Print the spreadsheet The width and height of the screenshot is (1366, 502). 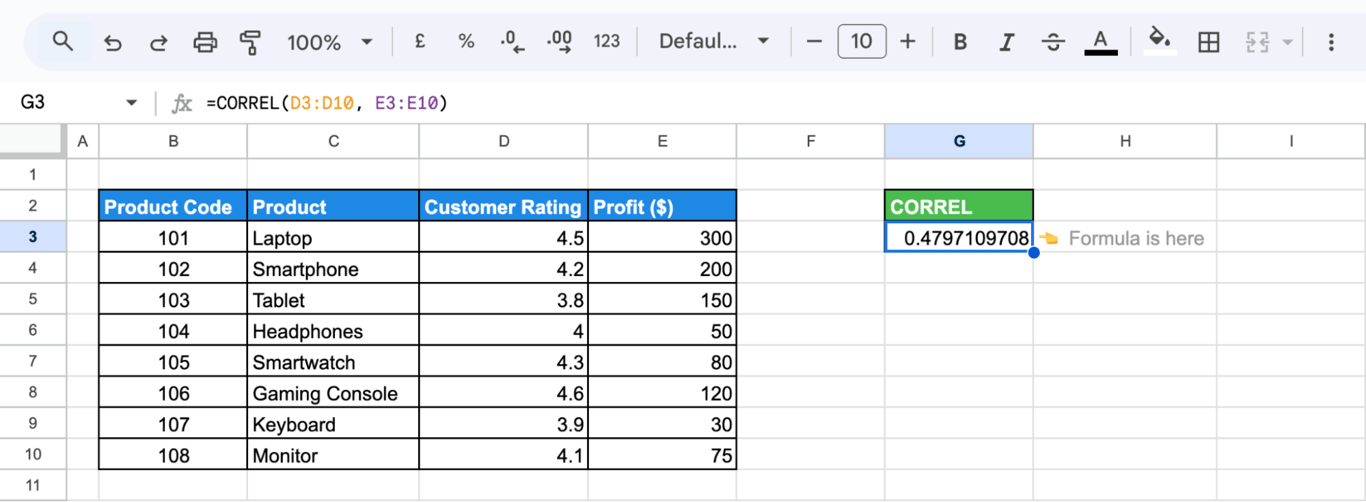click(205, 42)
